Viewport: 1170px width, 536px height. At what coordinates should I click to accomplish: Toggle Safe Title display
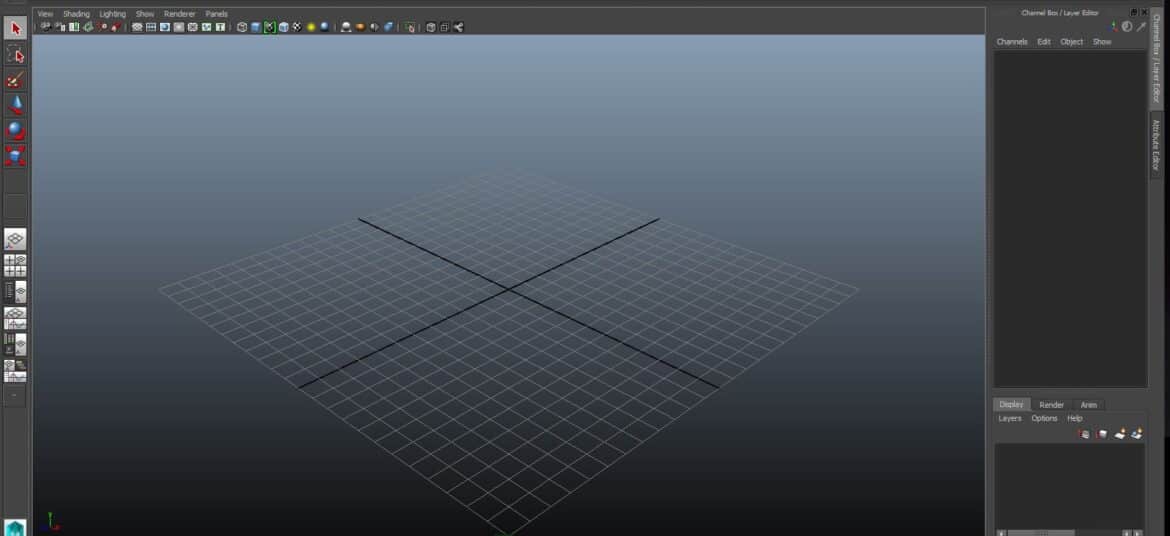[x=219, y=27]
